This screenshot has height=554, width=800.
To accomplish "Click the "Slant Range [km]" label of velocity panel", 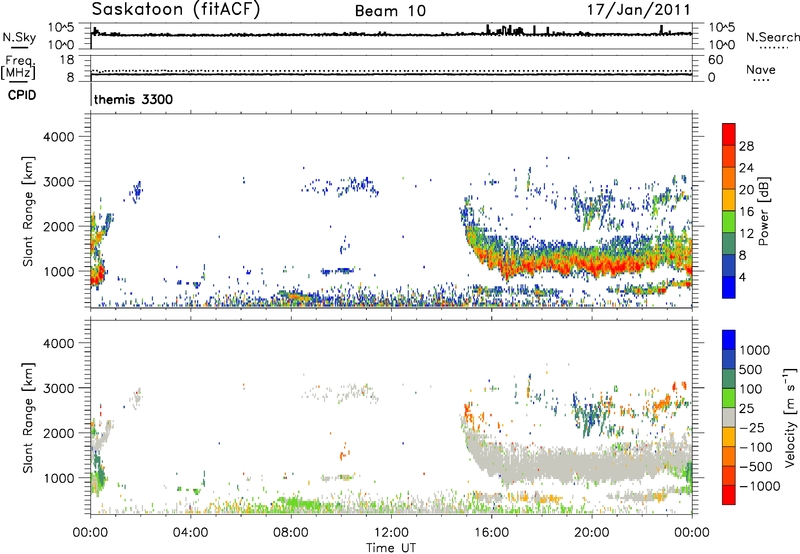I will click(28, 418).
